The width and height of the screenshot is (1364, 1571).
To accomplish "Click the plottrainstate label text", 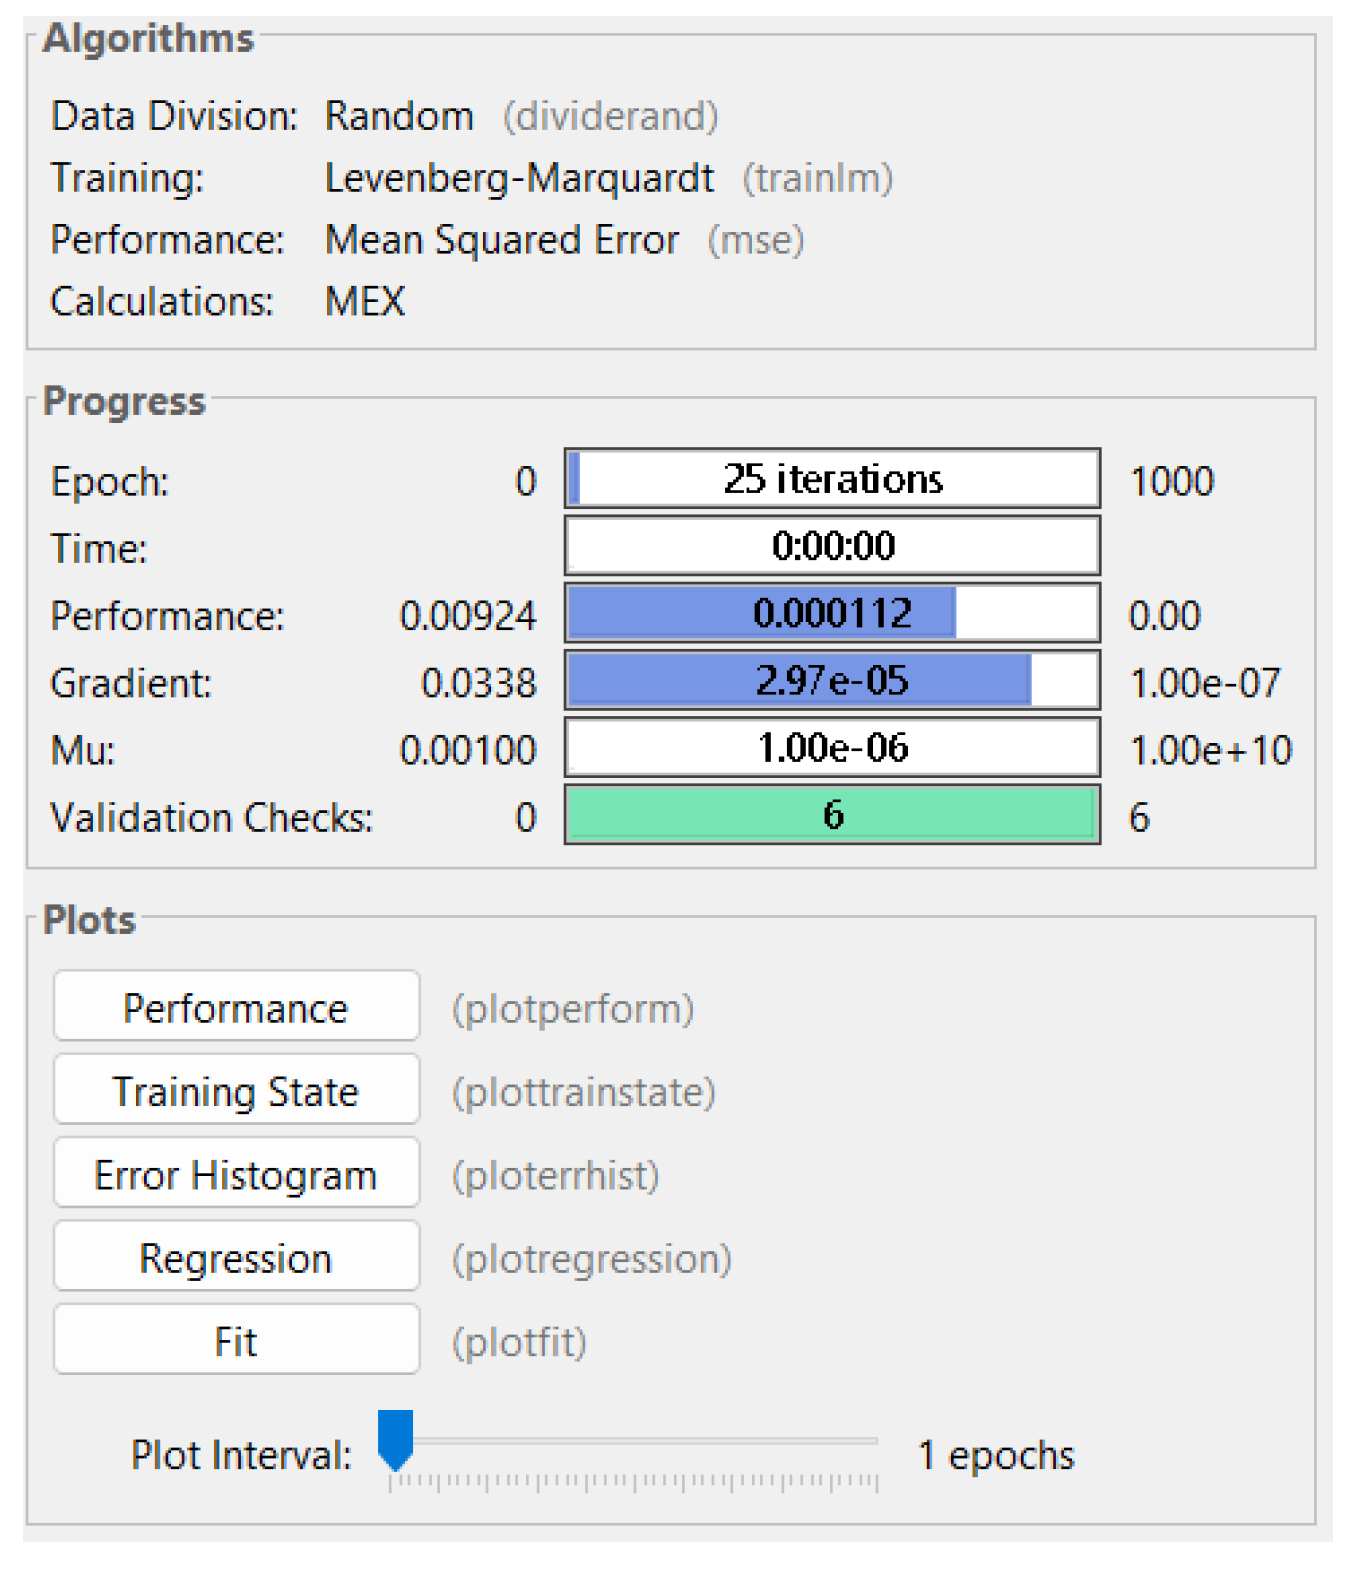I will coord(584,1092).
